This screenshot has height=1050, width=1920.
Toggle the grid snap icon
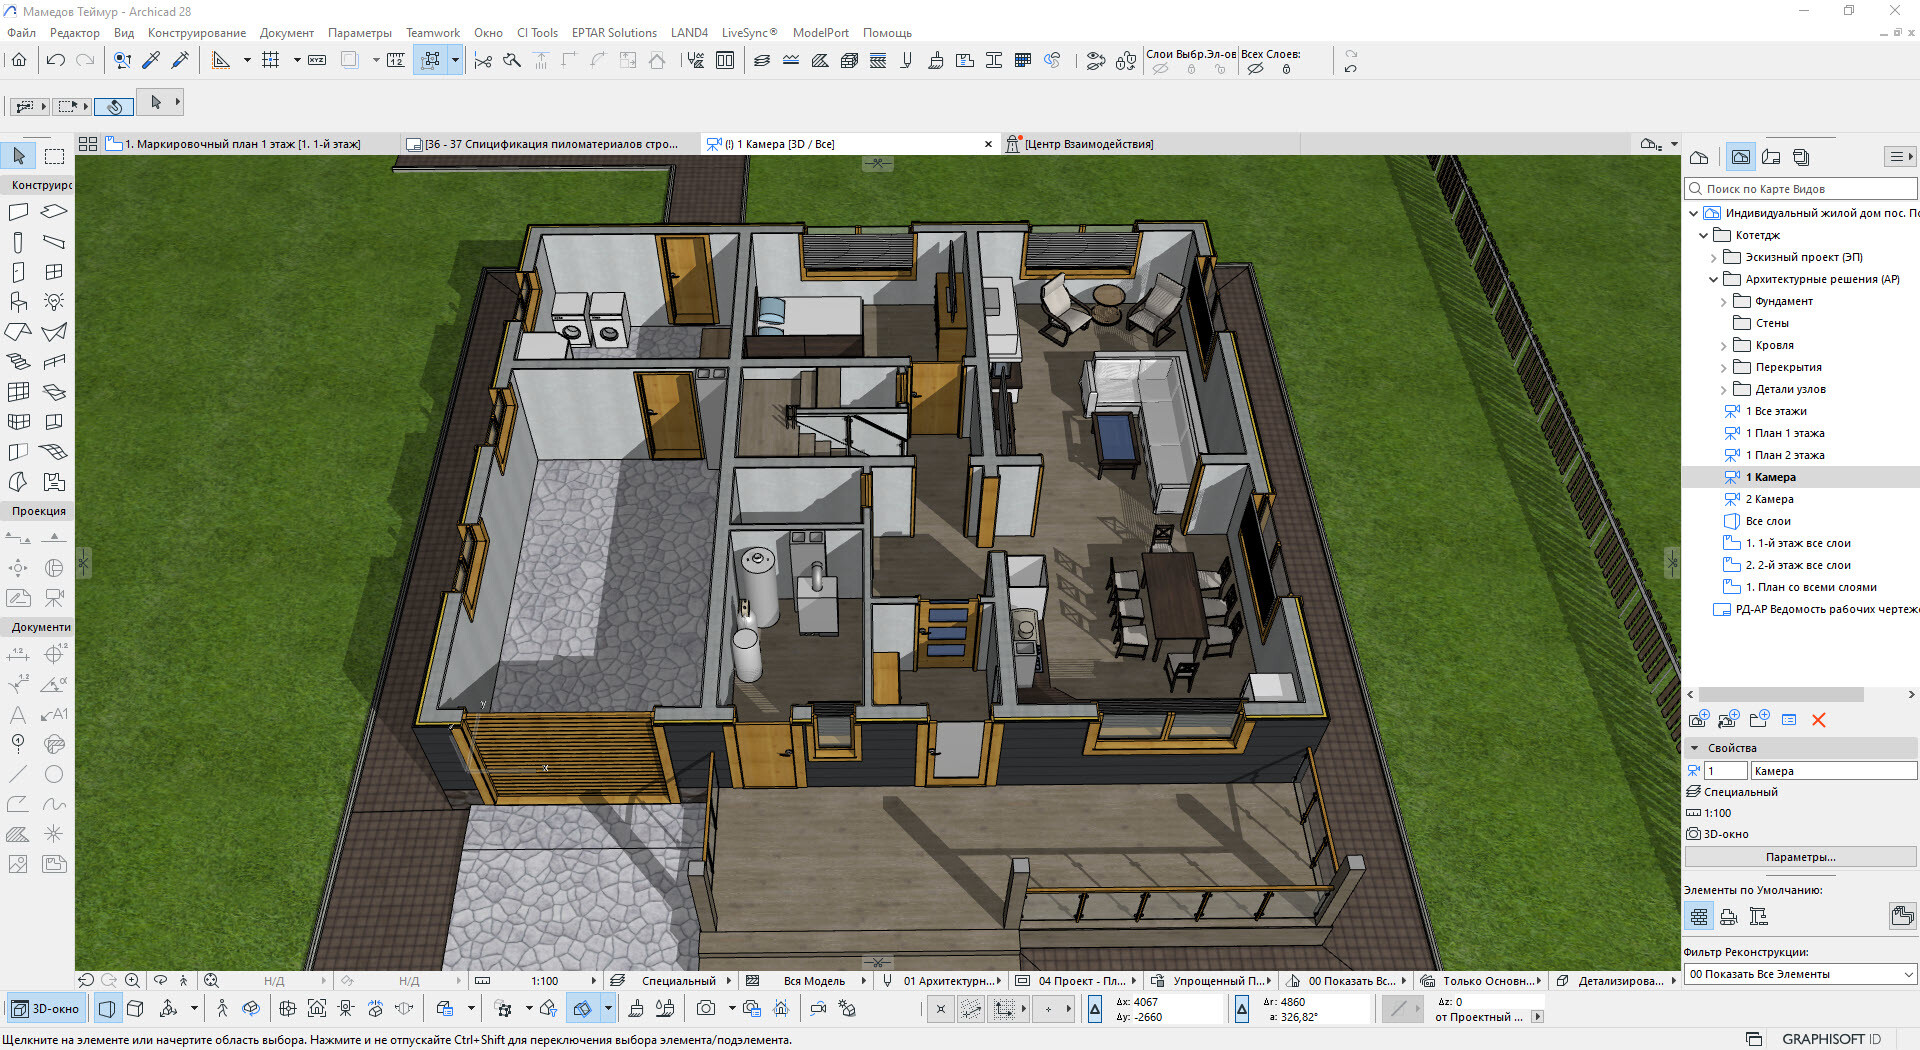tap(270, 61)
